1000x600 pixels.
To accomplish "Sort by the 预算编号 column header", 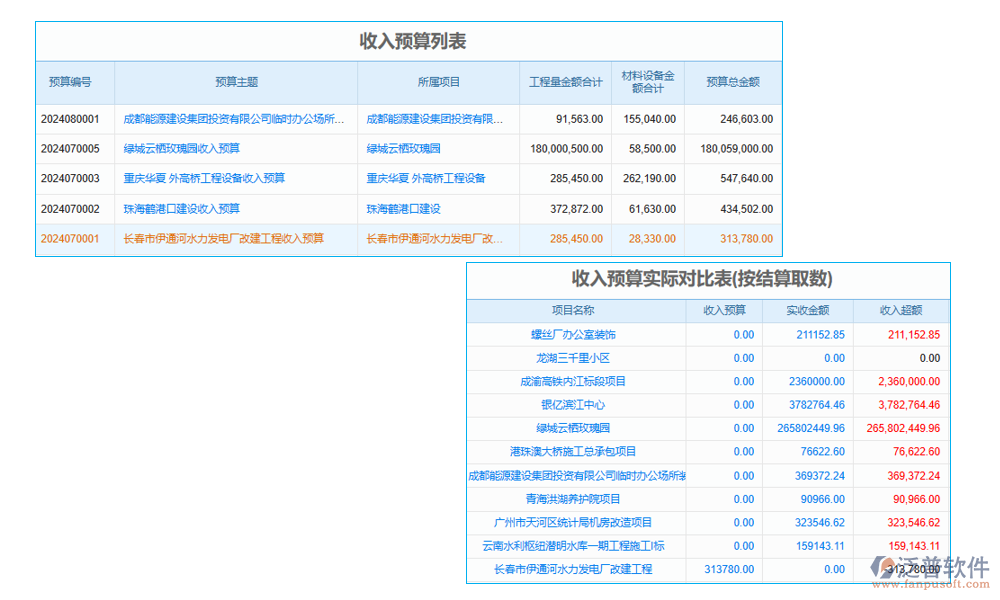I will coord(70,82).
